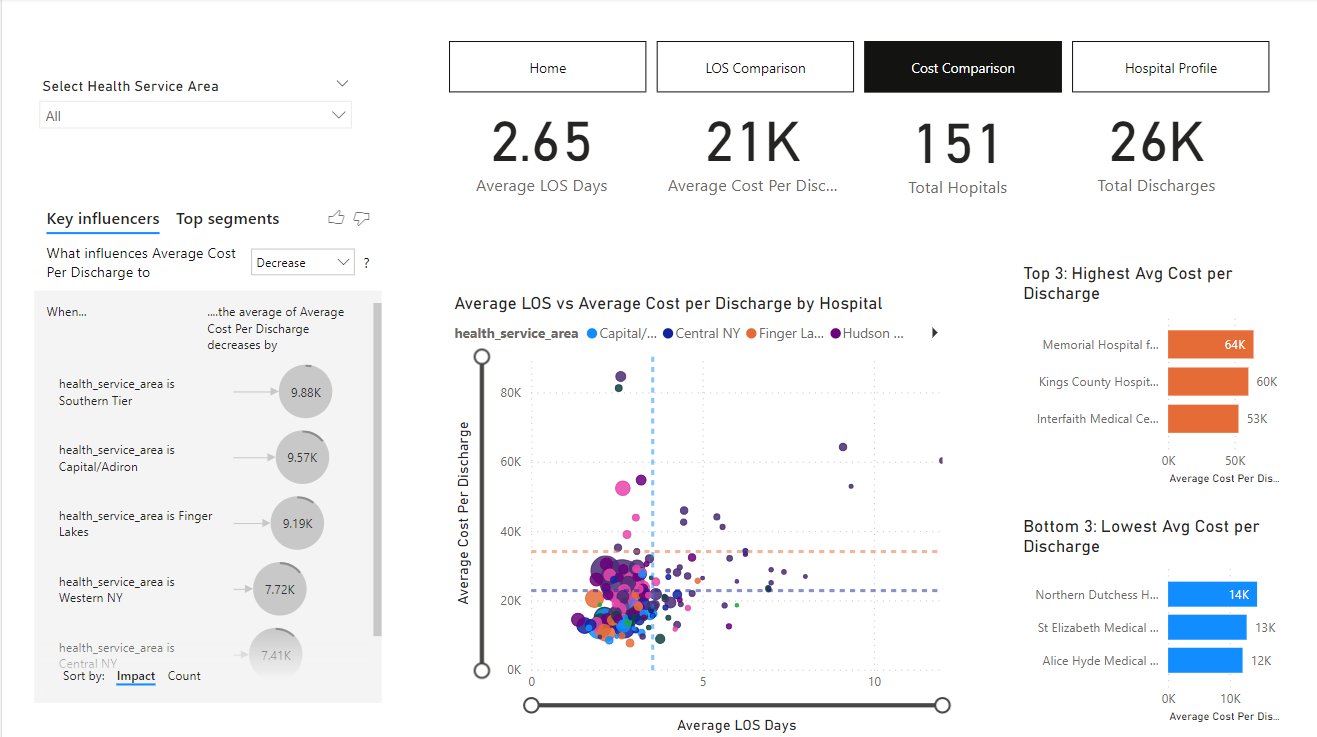Click the Memorial Hospital 64K bar
The width and height of the screenshot is (1317, 737).
(x=1210, y=345)
